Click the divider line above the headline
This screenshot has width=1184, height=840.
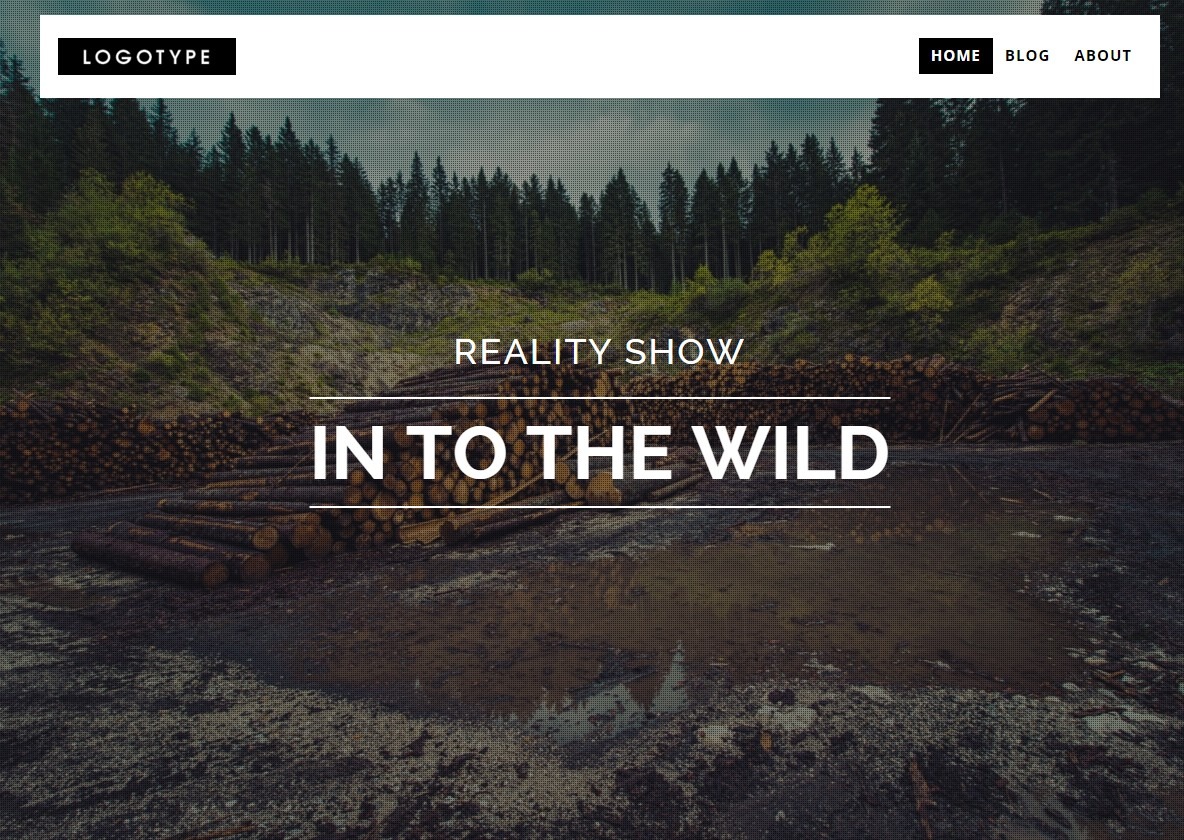click(x=600, y=397)
